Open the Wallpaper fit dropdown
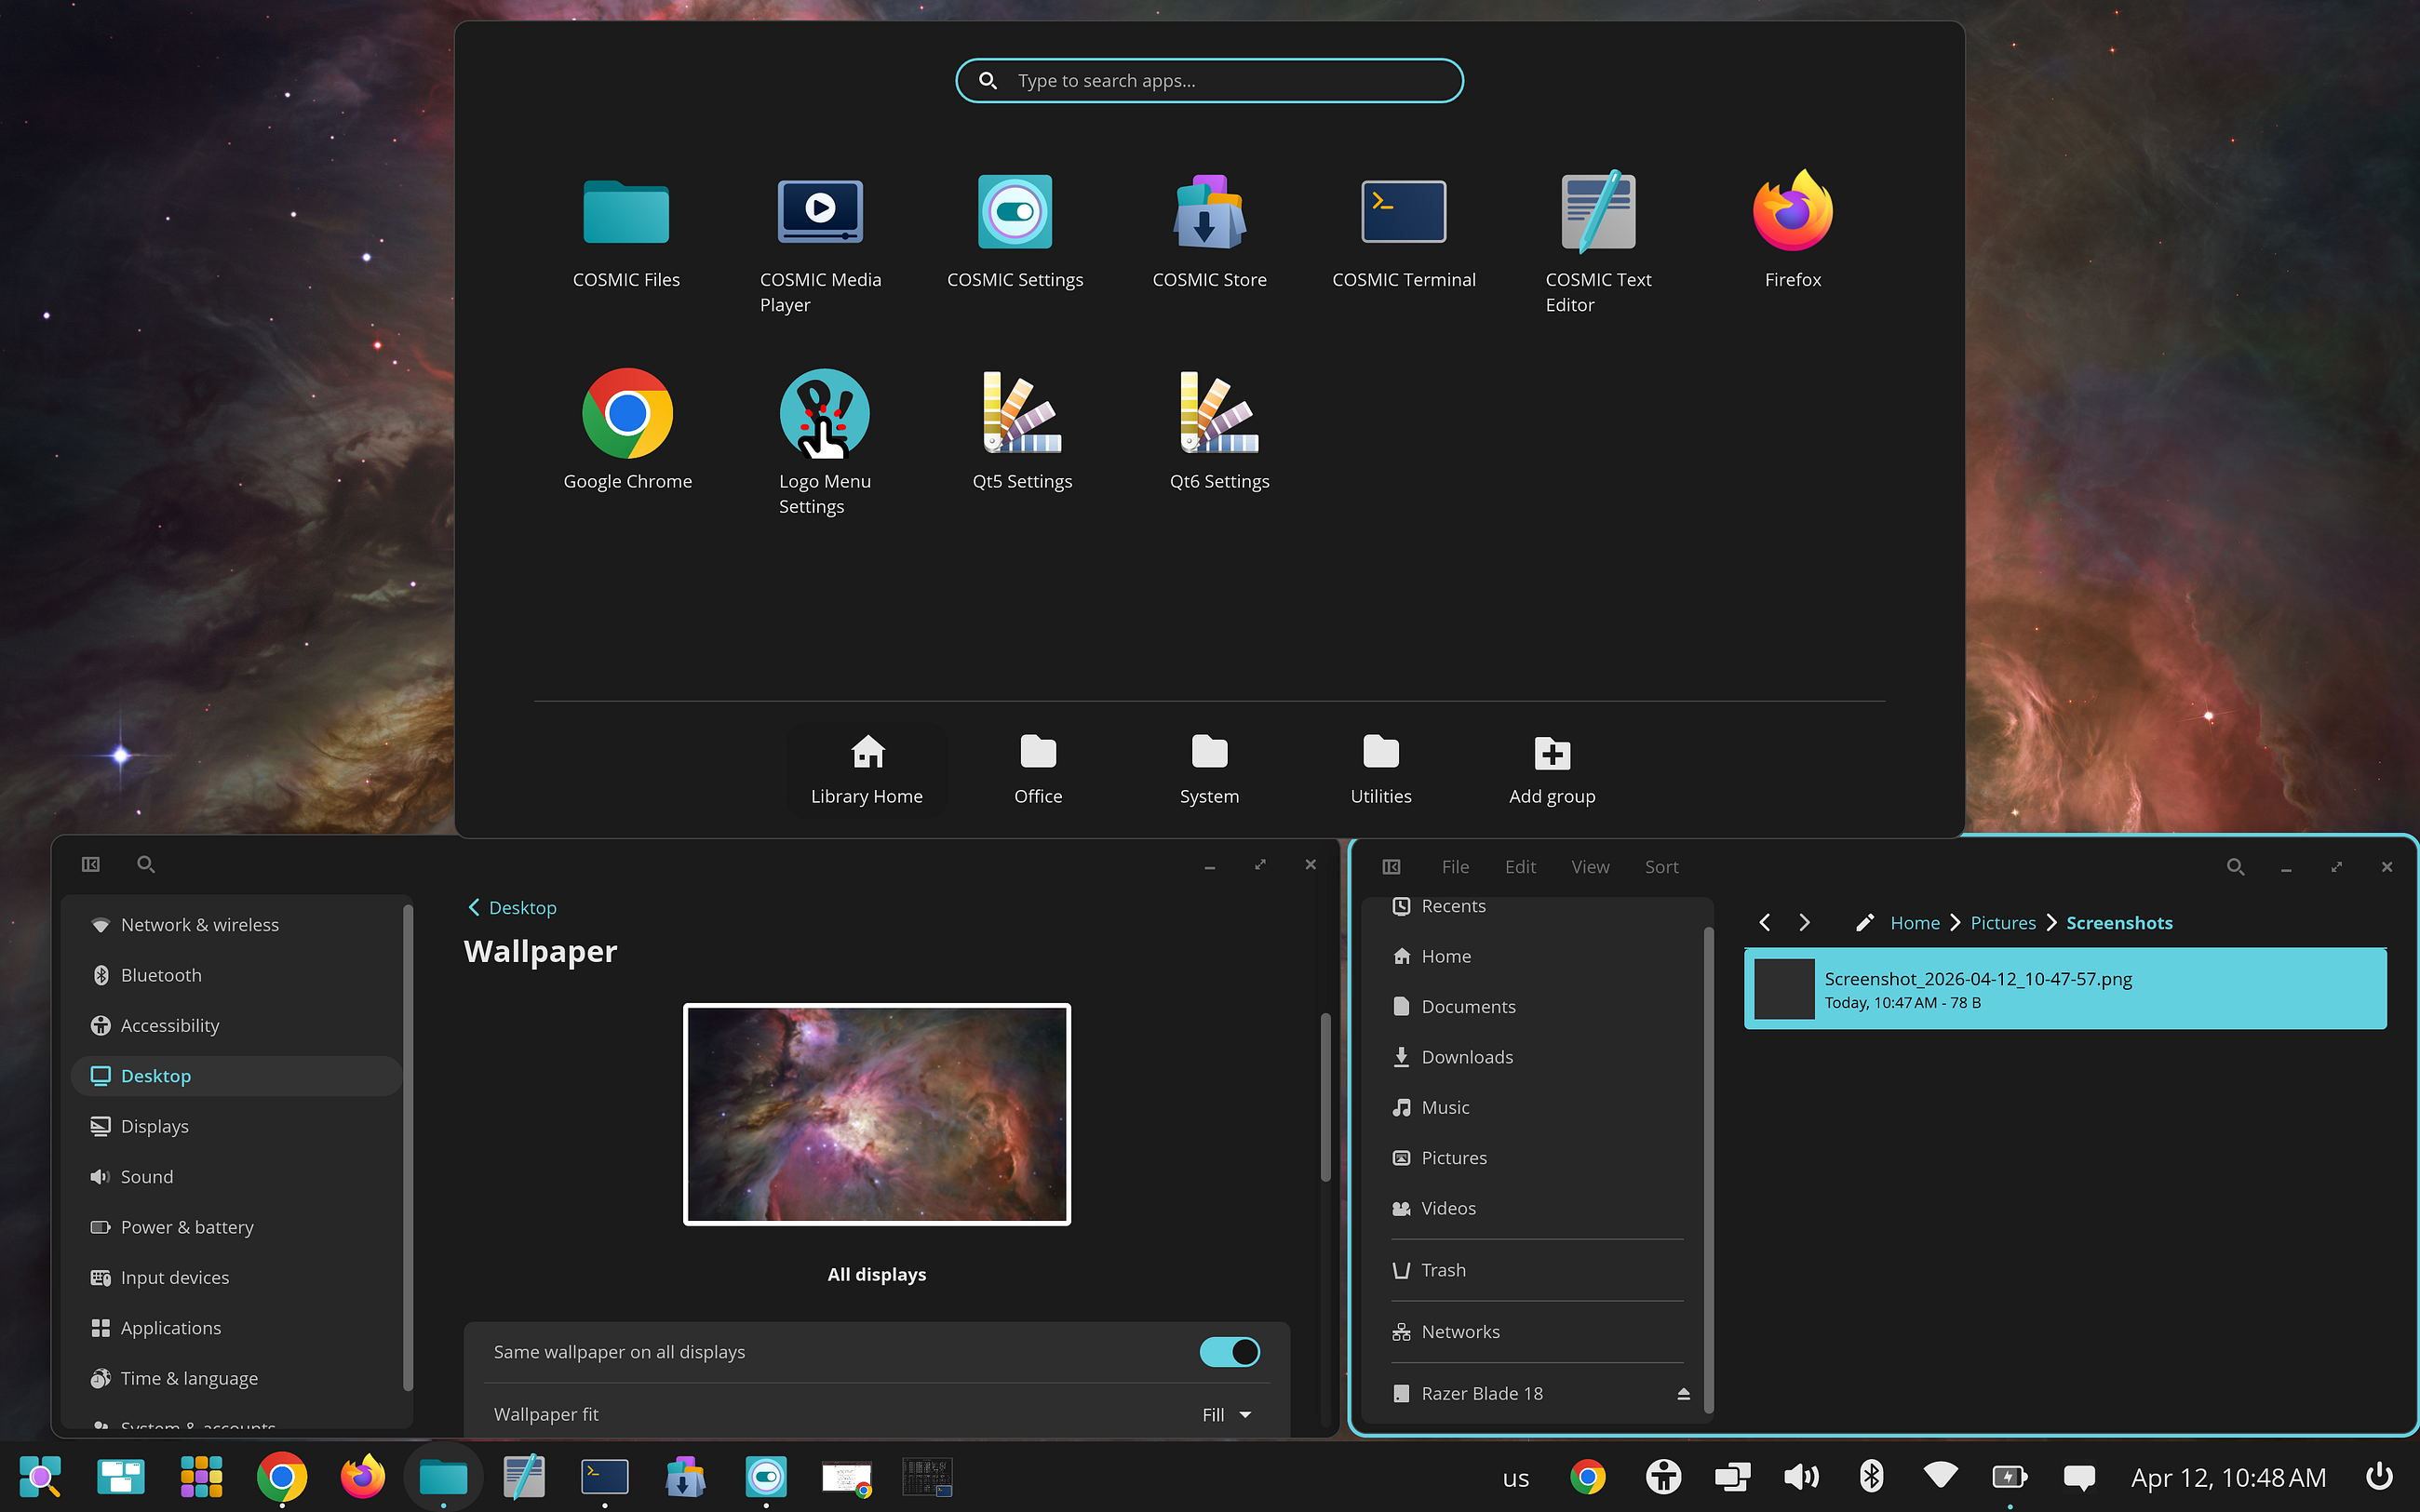This screenshot has width=2420, height=1512. (x=1227, y=1414)
